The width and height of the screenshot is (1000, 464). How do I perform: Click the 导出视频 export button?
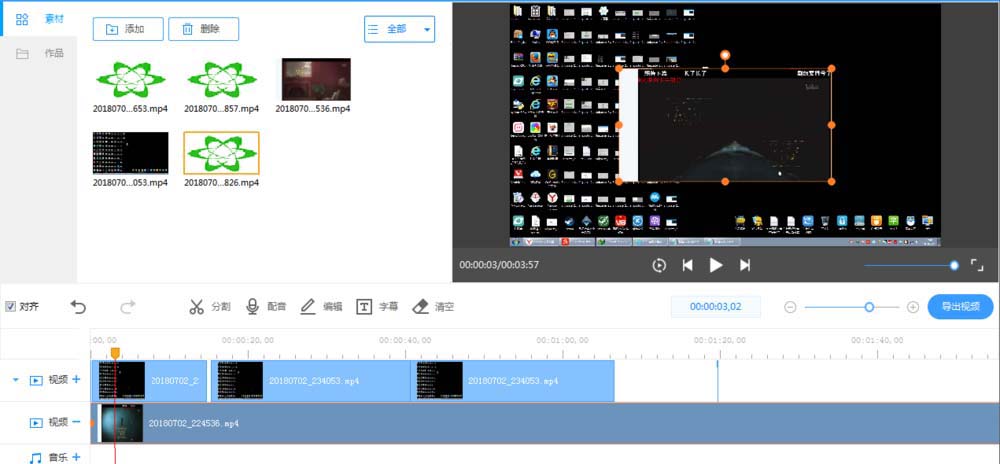[x=960, y=307]
